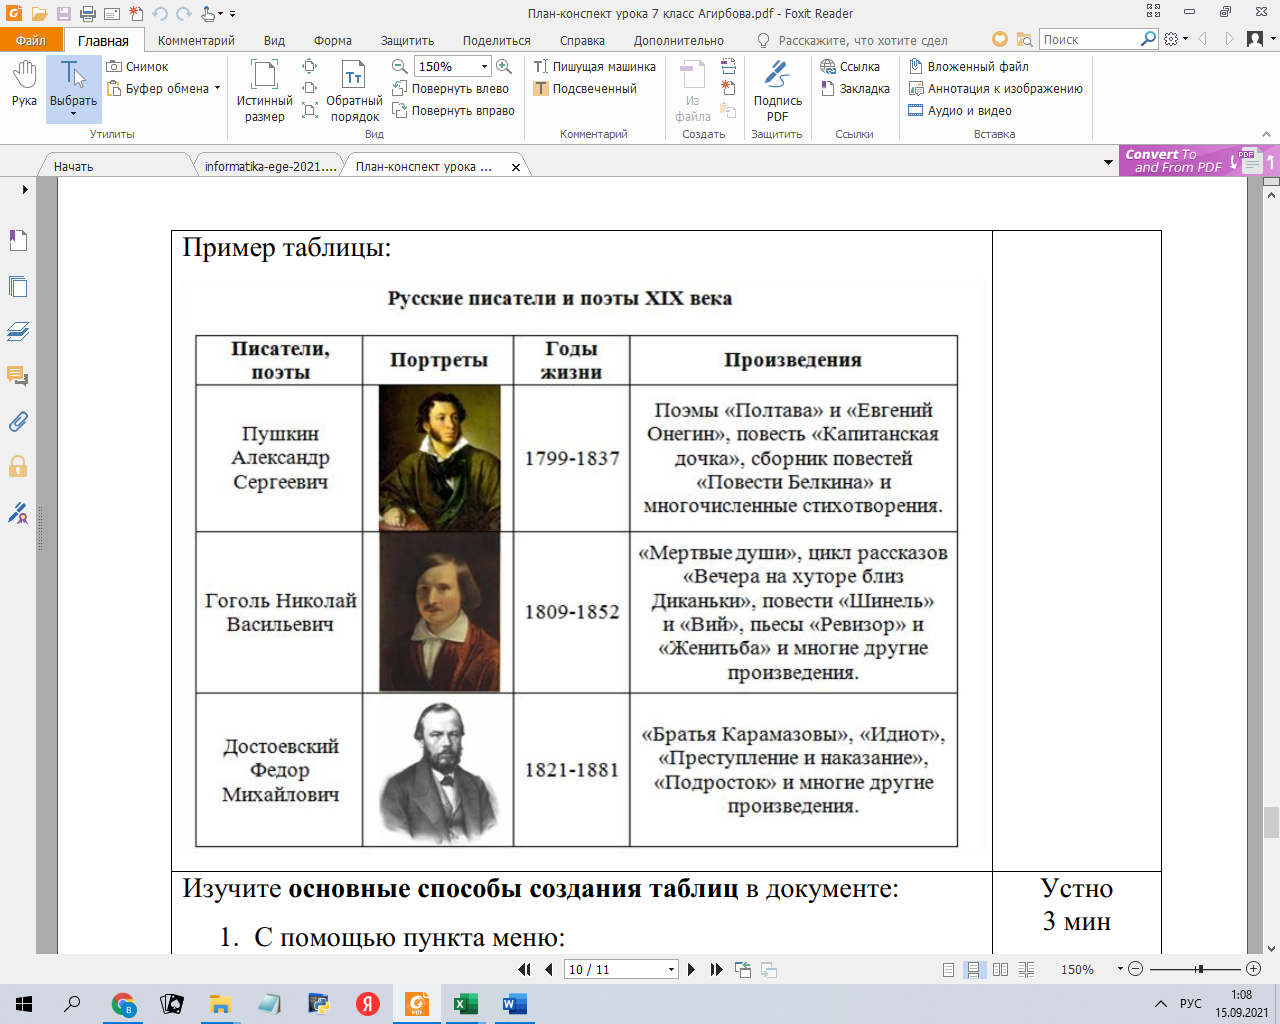Image resolution: width=1280 pixels, height=1024 pixels.
Task: Open comments panel in left sidebar
Action: point(18,376)
